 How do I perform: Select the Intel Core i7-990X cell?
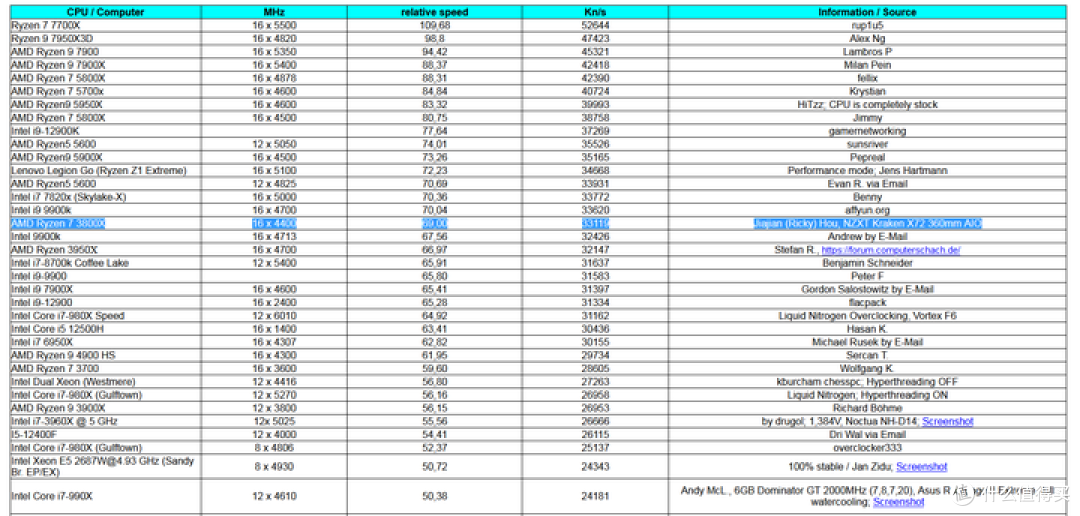[x=105, y=496]
